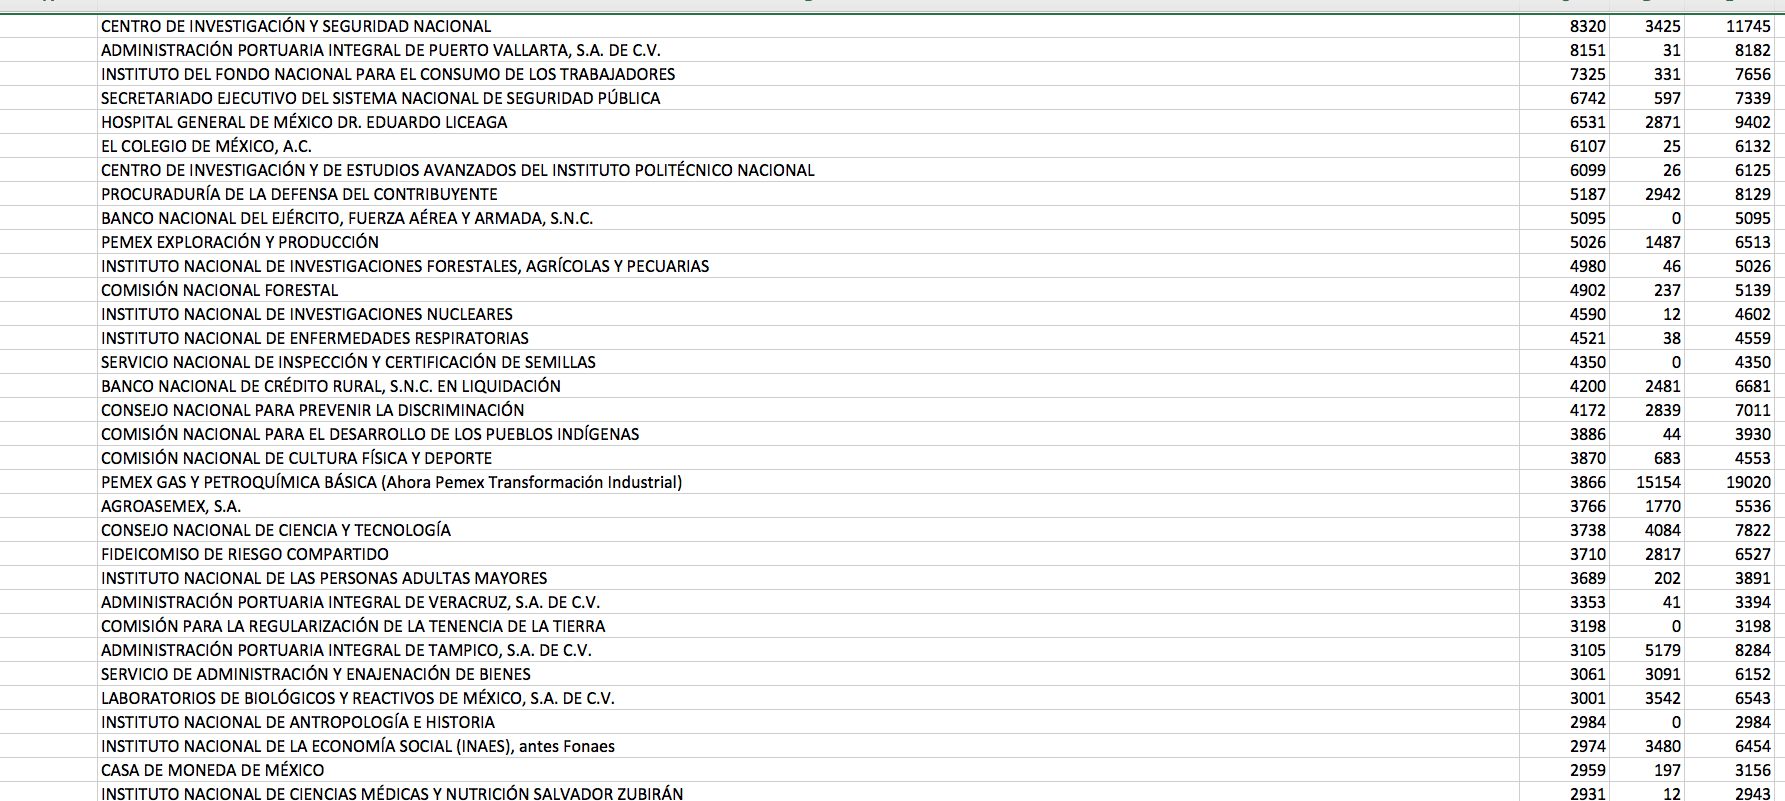Select the AGROASEMEX, S.A. cell
The width and height of the screenshot is (1785, 801).
pyautogui.click(x=171, y=506)
